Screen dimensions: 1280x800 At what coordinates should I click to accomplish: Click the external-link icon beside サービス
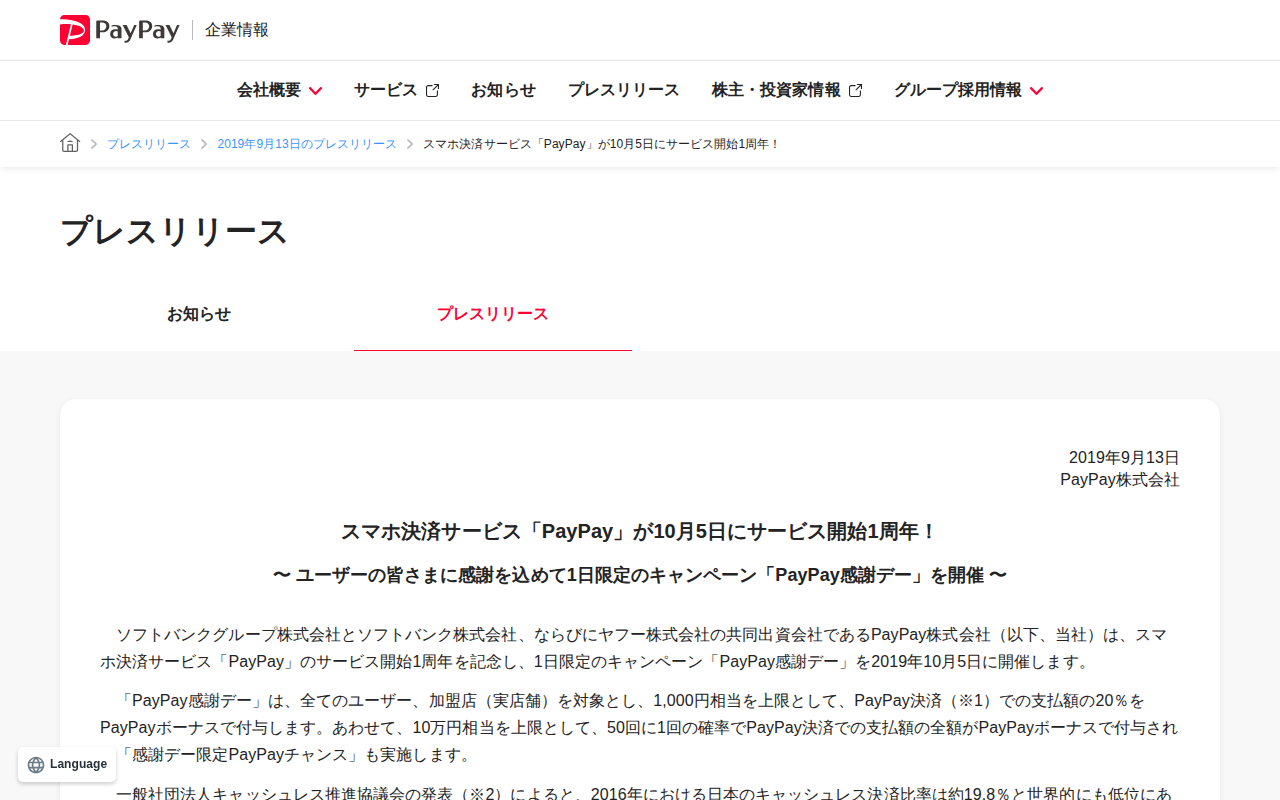coord(432,90)
